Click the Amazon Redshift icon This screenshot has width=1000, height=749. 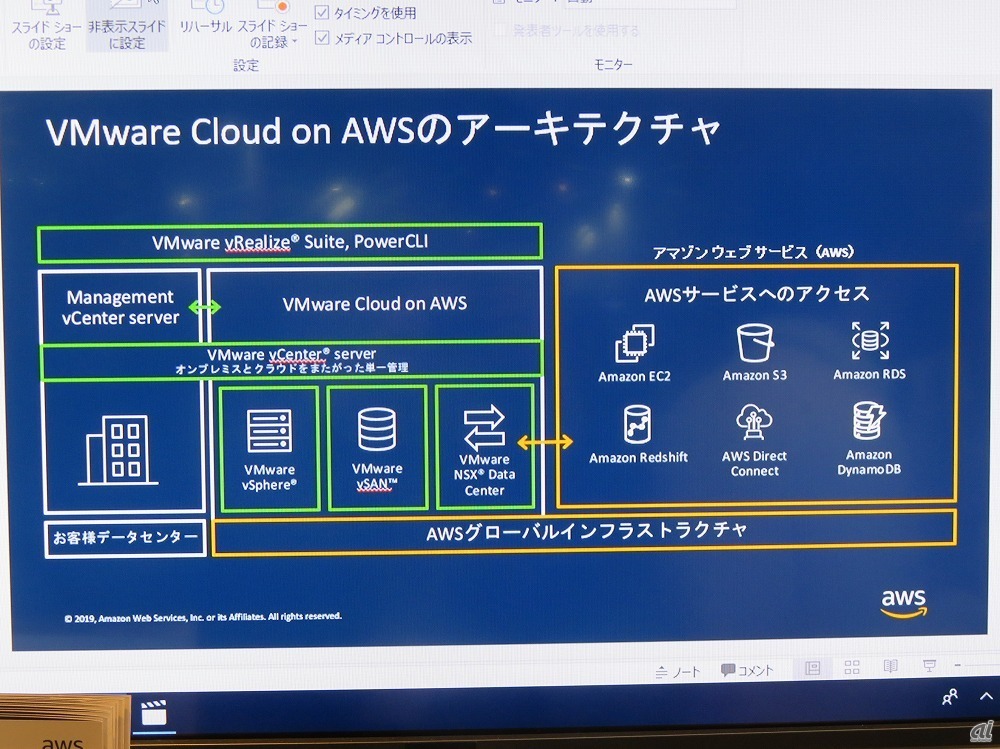tap(637, 424)
